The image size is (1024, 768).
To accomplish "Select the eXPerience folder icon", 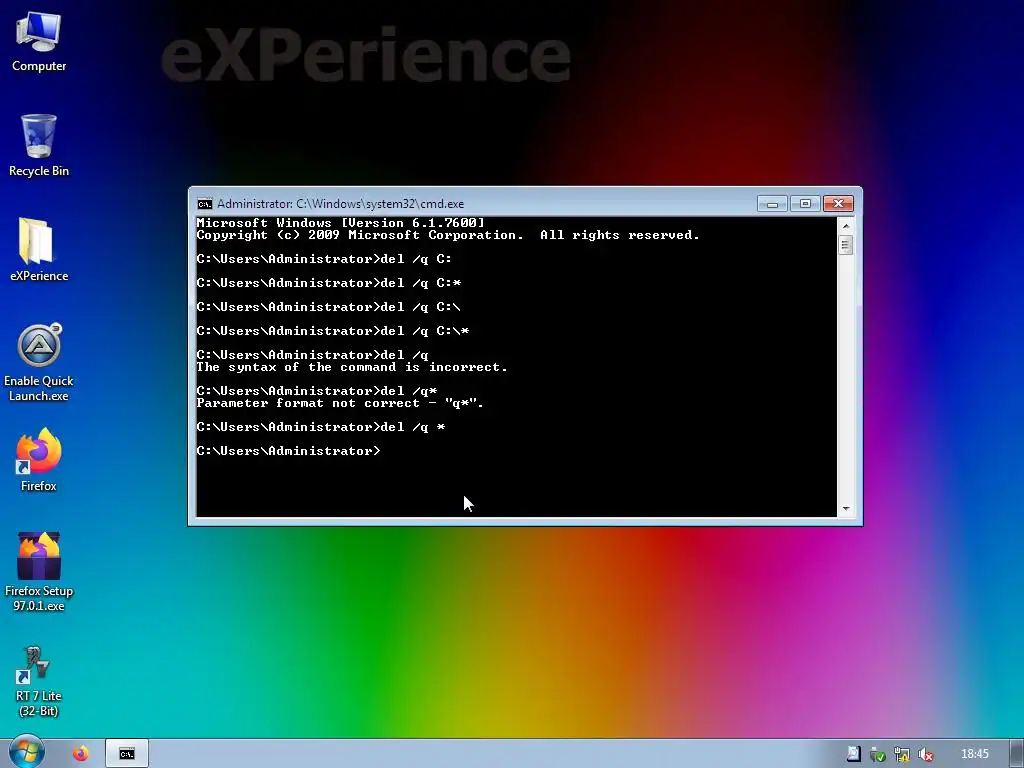I will pos(39,249).
